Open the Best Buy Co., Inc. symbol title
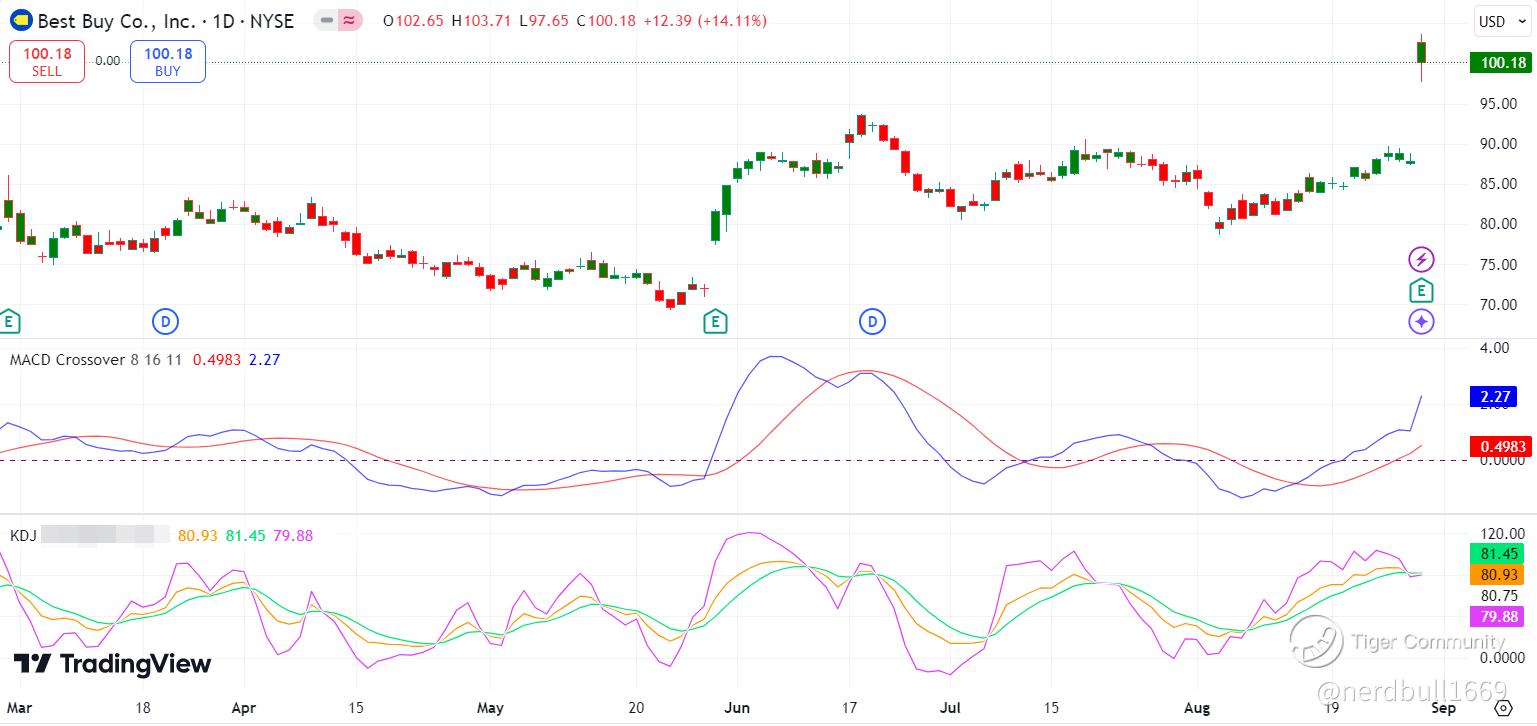Image resolution: width=1537 pixels, height=726 pixels. click(x=166, y=20)
